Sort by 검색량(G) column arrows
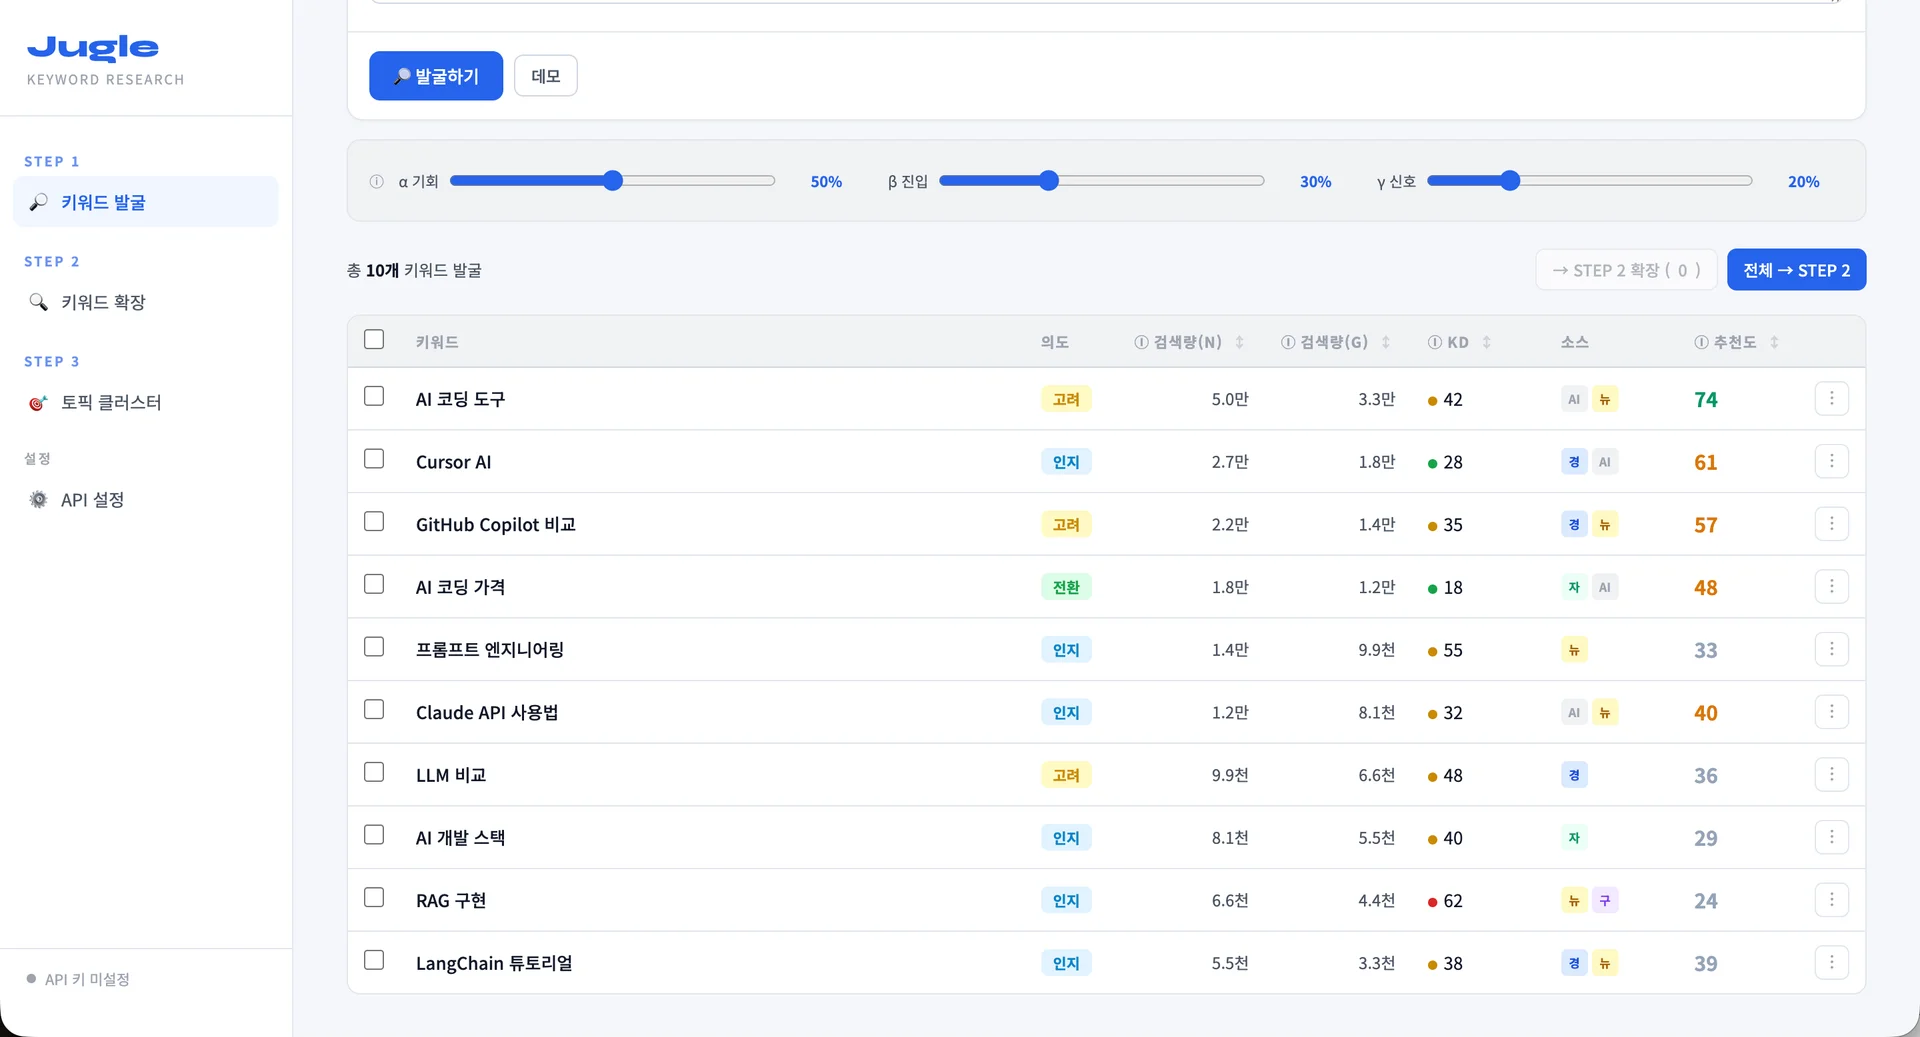 tap(1386, 342)
